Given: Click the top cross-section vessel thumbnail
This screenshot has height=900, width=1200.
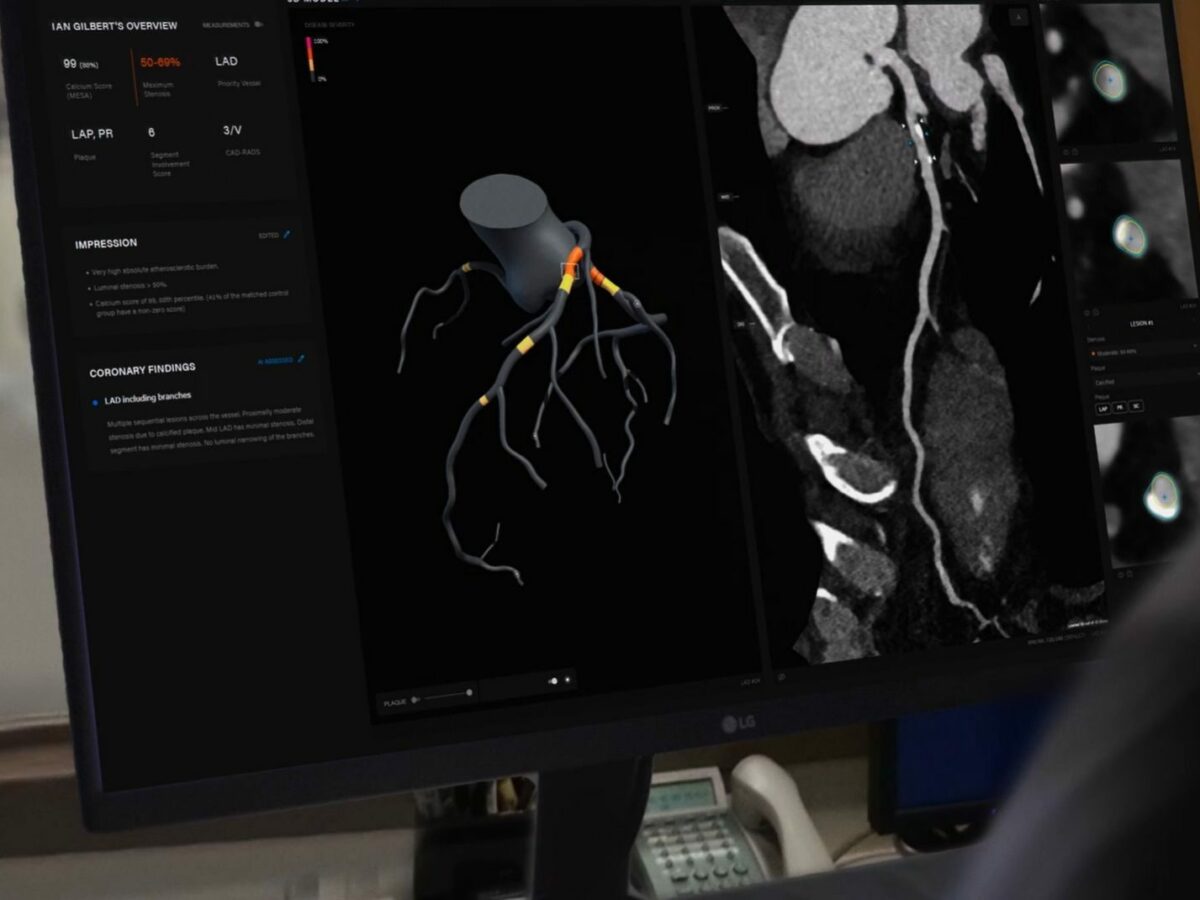Looking at the screenshot, I should tap(1108, 80).
